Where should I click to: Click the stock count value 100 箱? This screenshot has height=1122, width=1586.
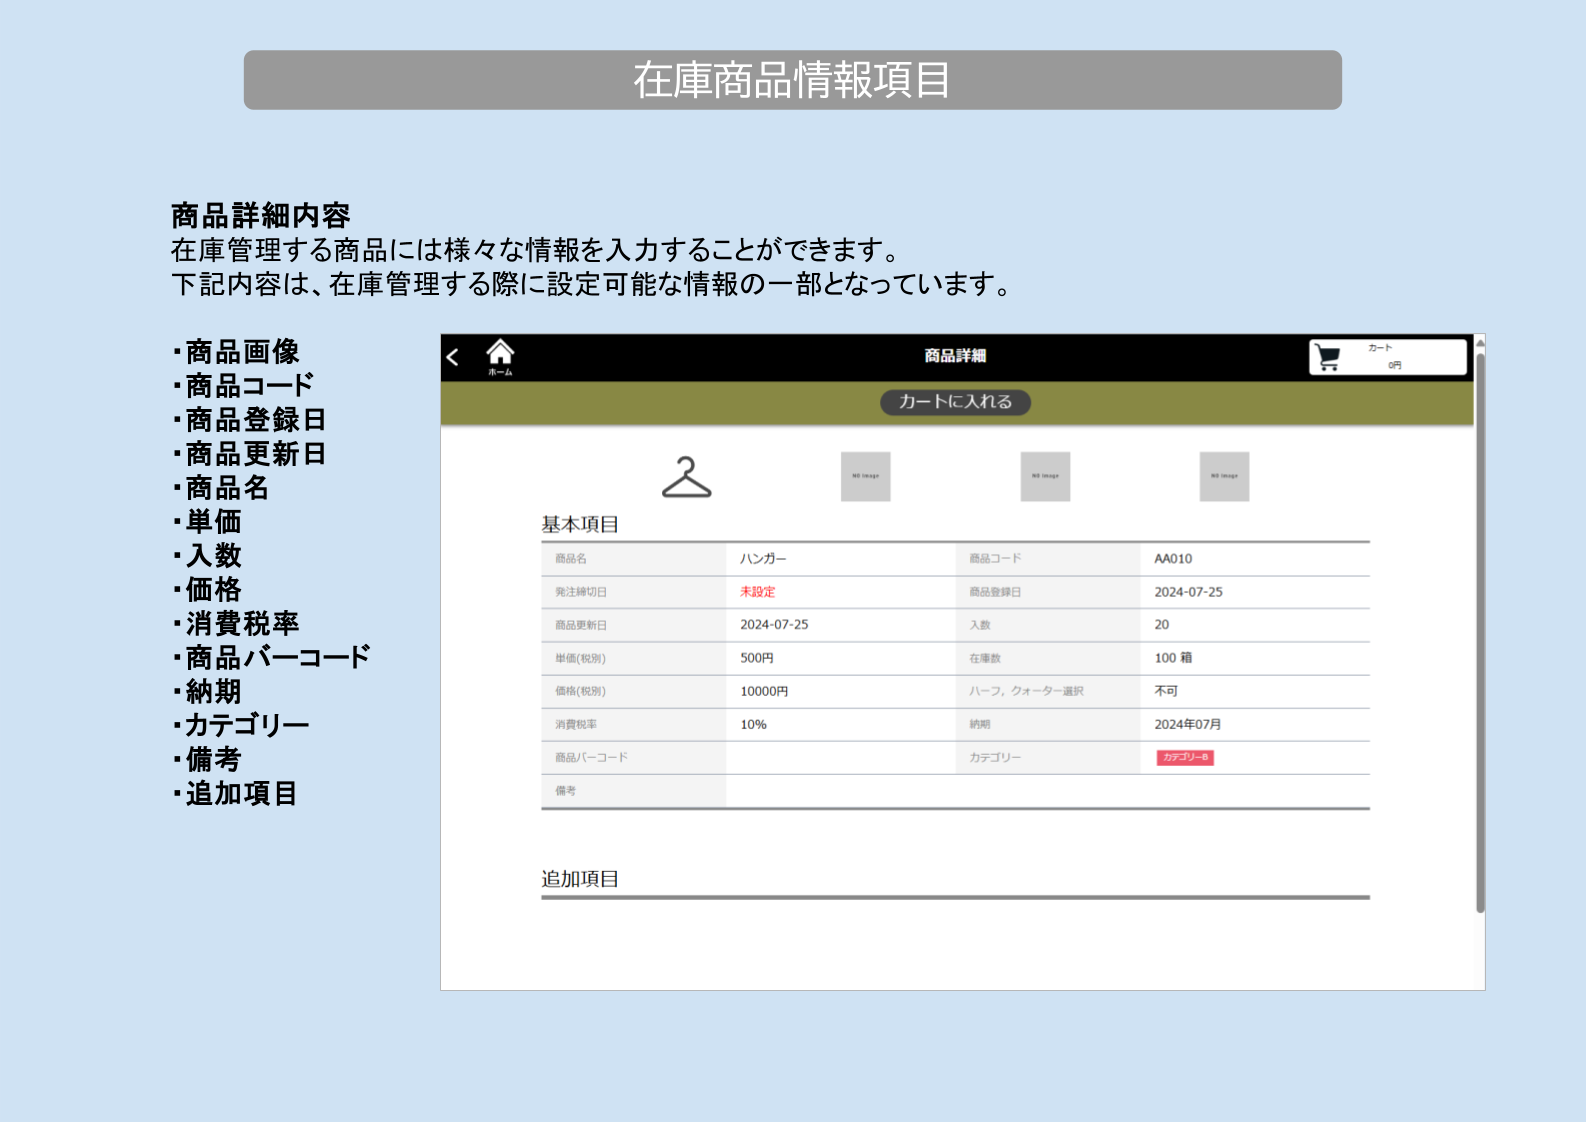point(1173,658)
